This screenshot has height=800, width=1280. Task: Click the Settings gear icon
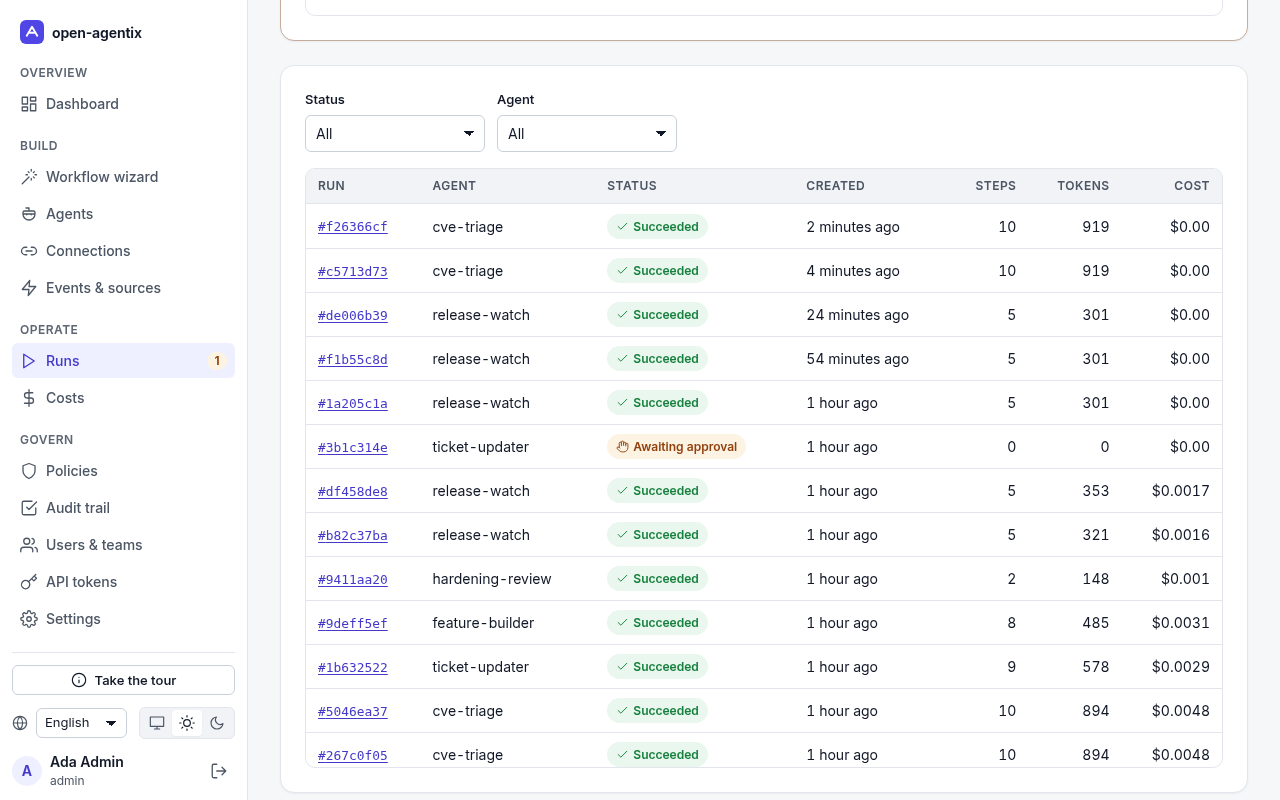[29, 619]
